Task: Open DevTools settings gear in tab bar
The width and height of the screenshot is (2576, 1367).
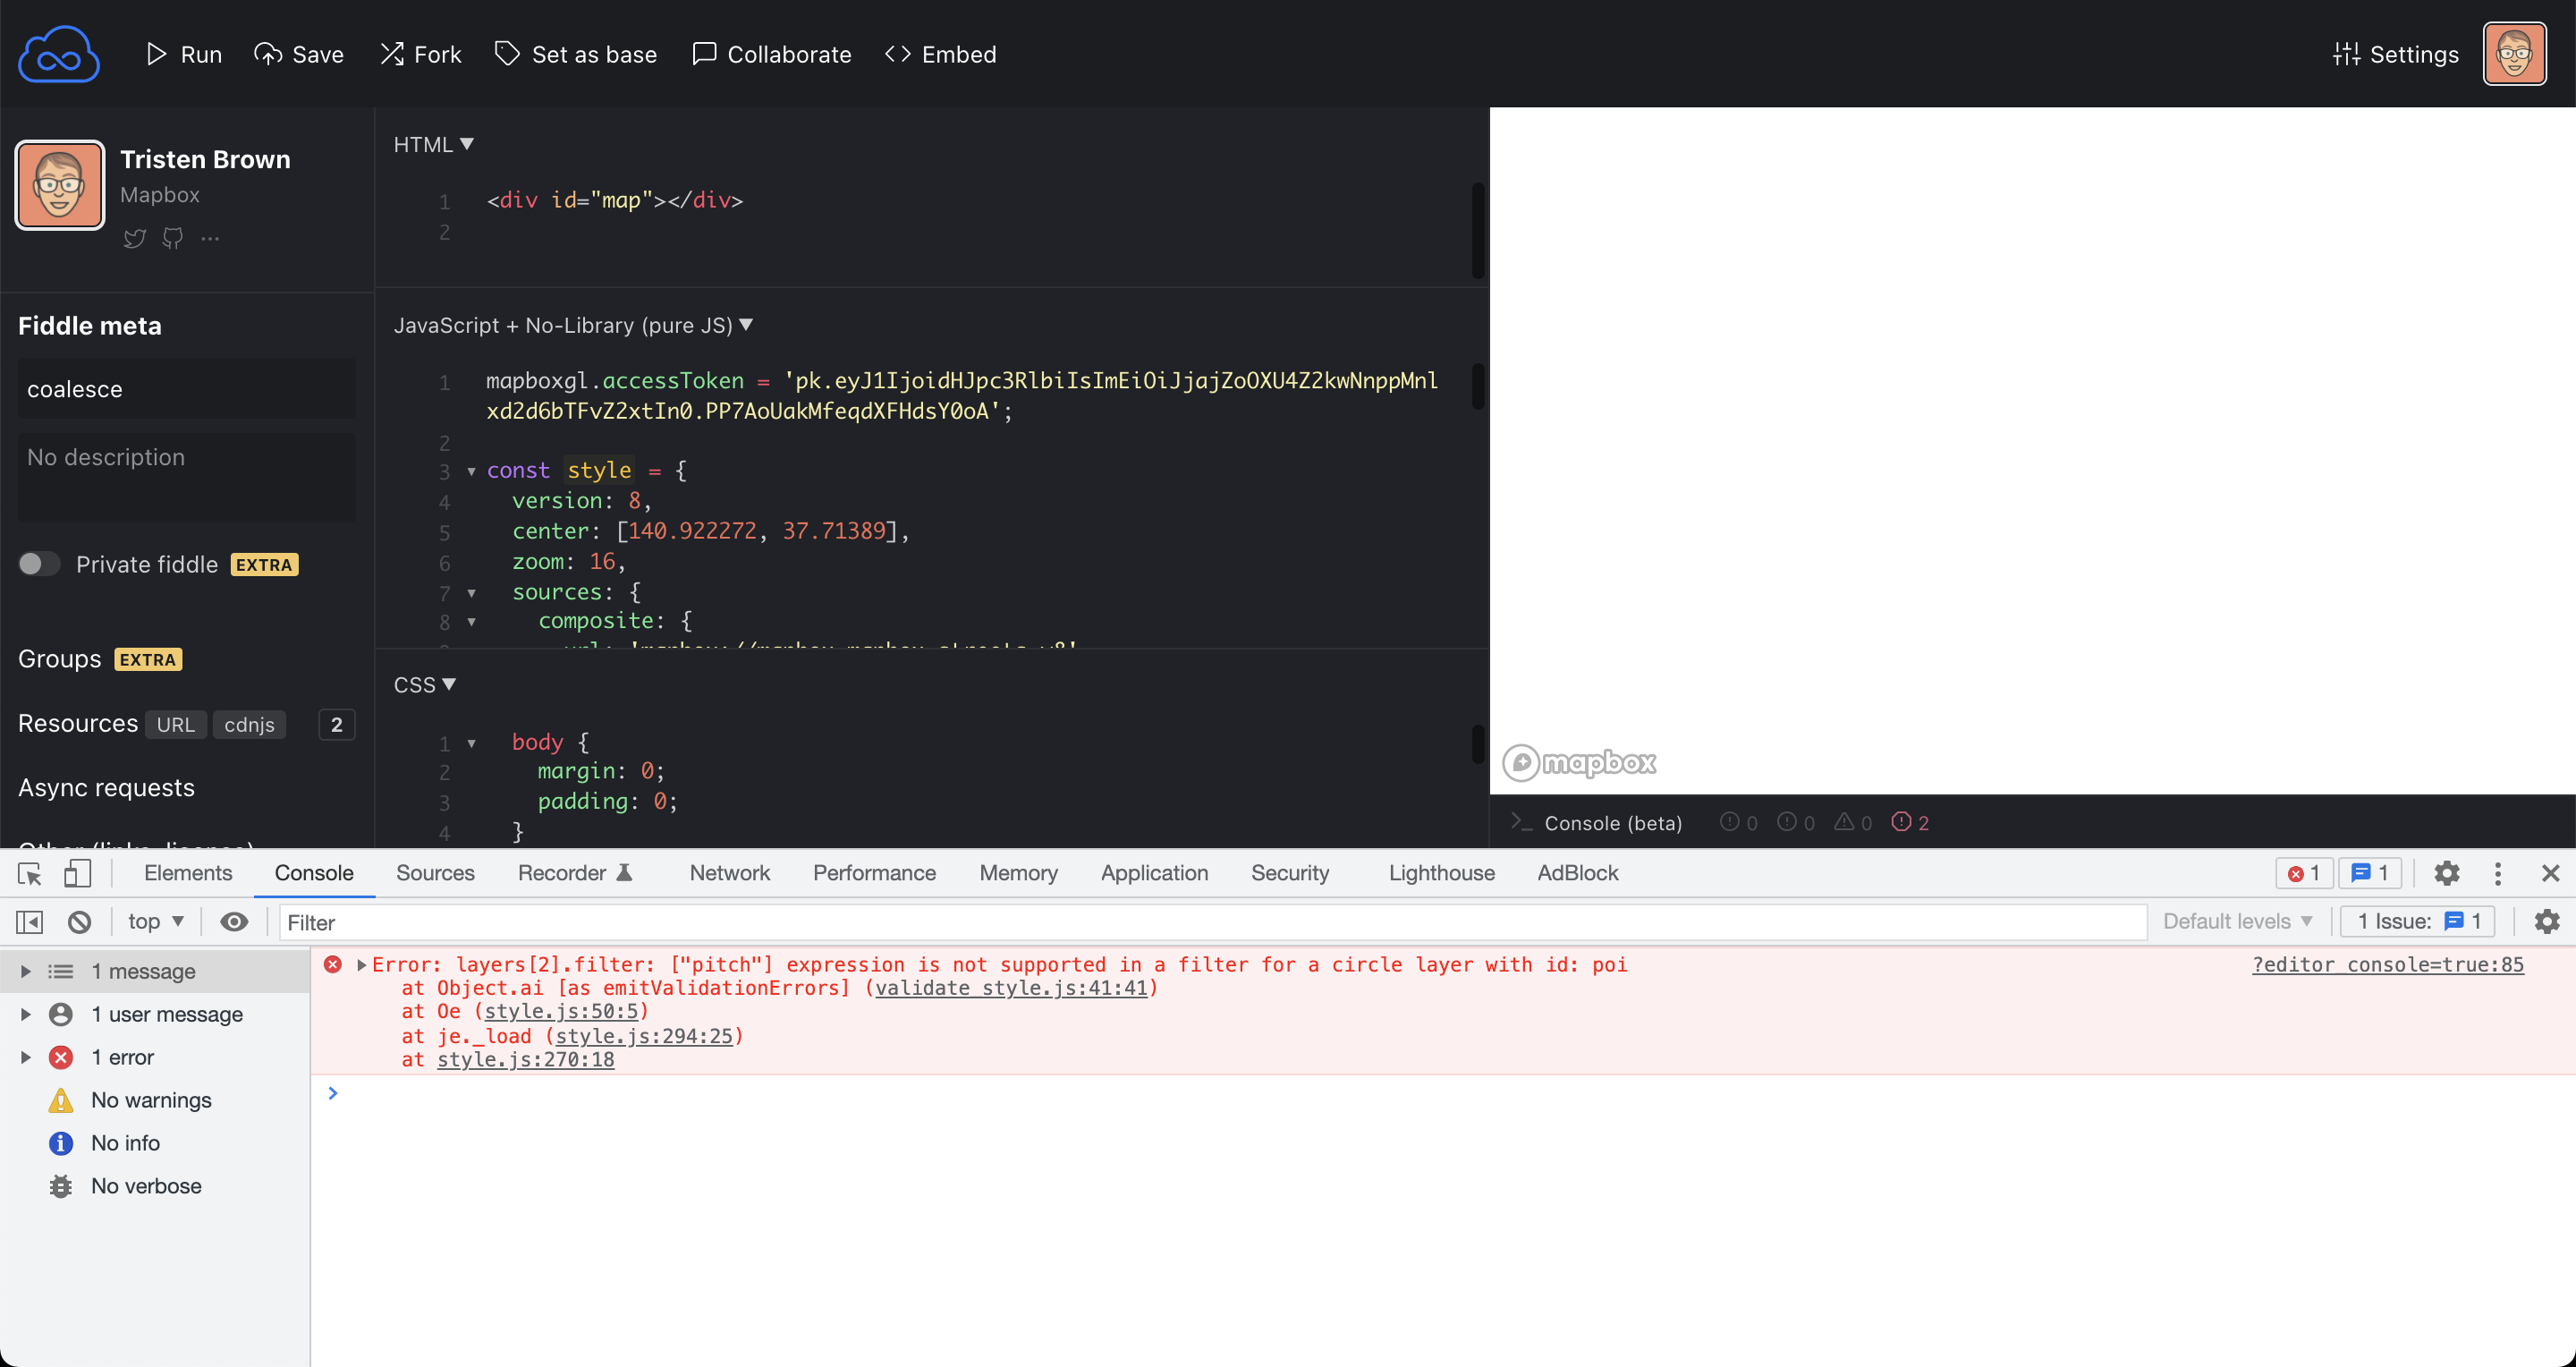Action: click(x=2446, y=873)
